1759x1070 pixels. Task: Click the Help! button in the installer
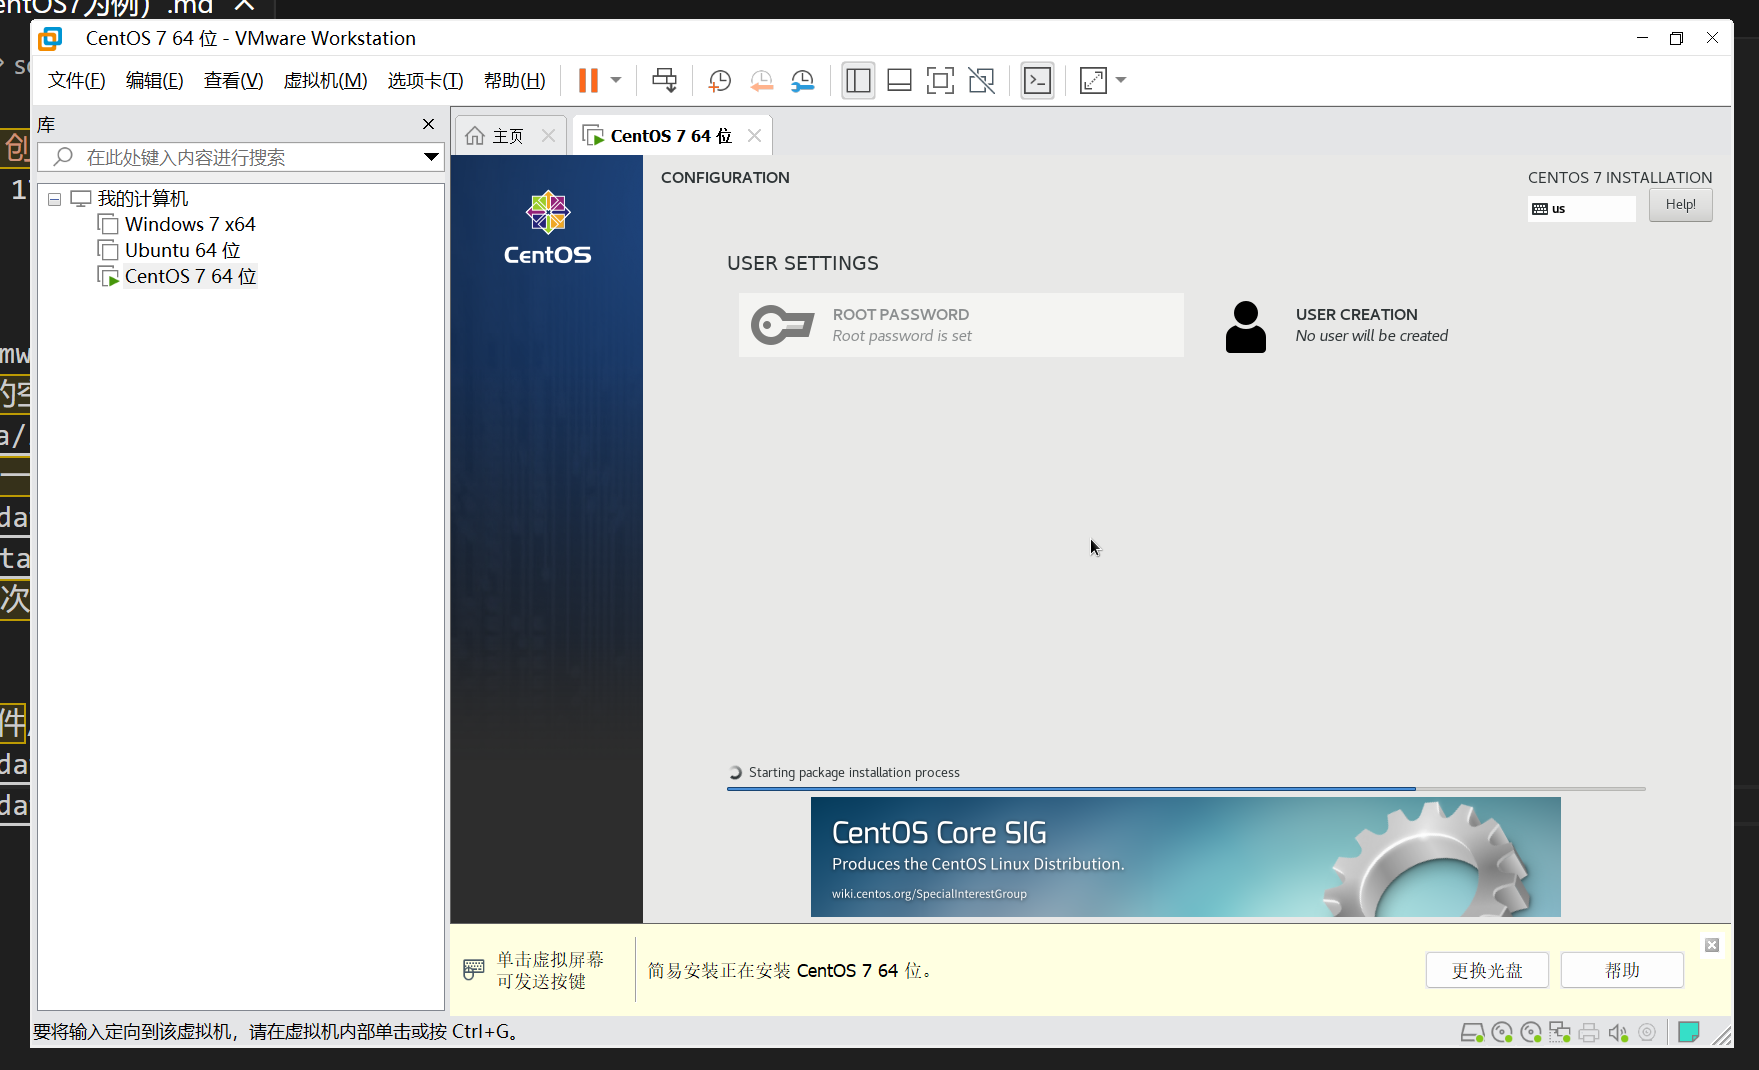tap(1680, 205)
